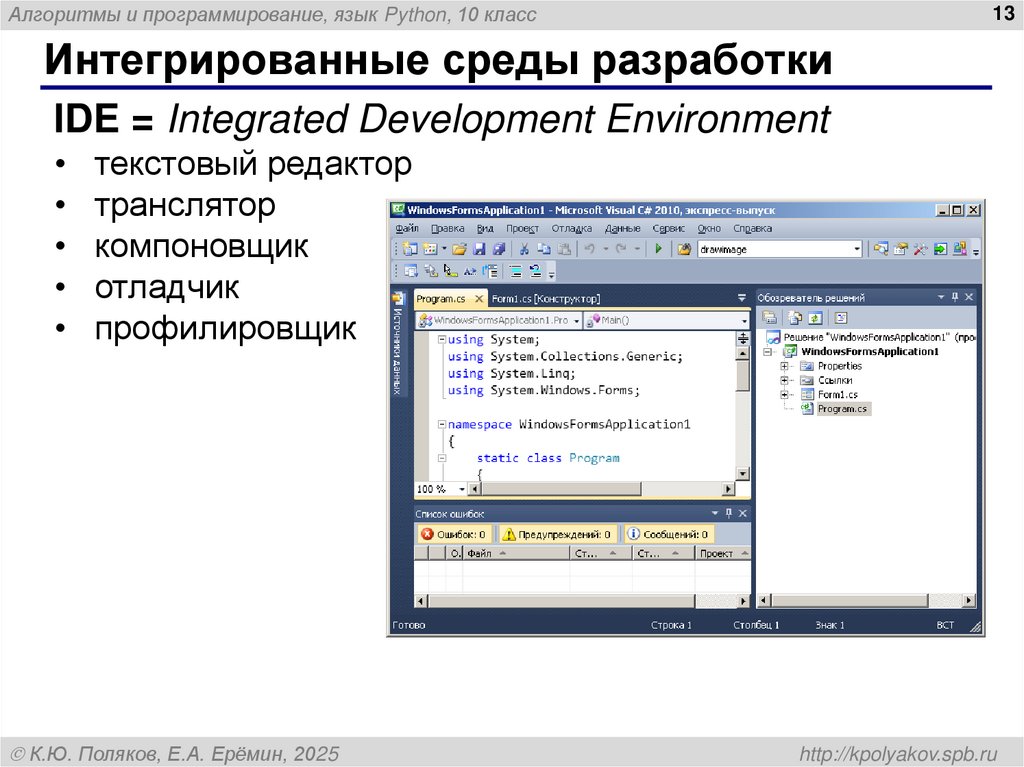Expand the Properties node in Solution Explorer
This screenshot has height=767, width=1024.
coord(784,366)
